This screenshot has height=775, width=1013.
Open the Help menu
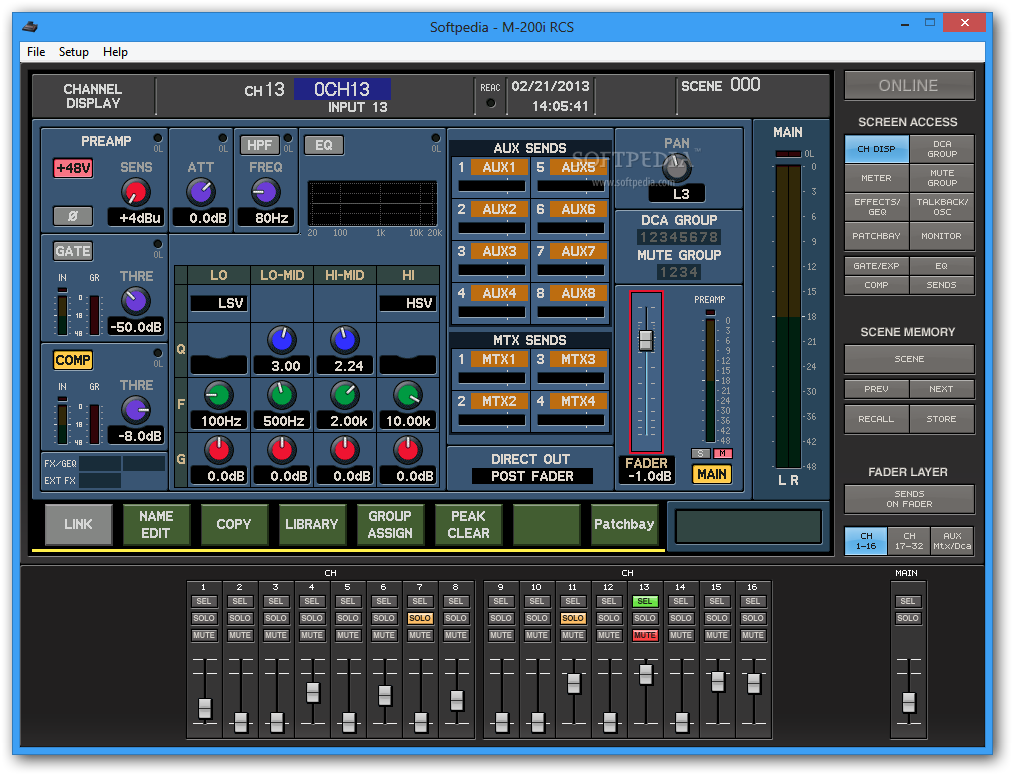point(115,52)
